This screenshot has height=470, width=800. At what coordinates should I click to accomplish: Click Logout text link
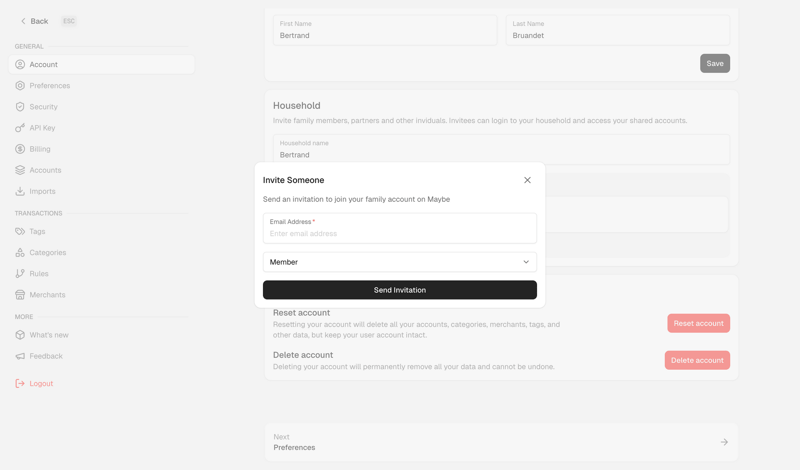41,383
